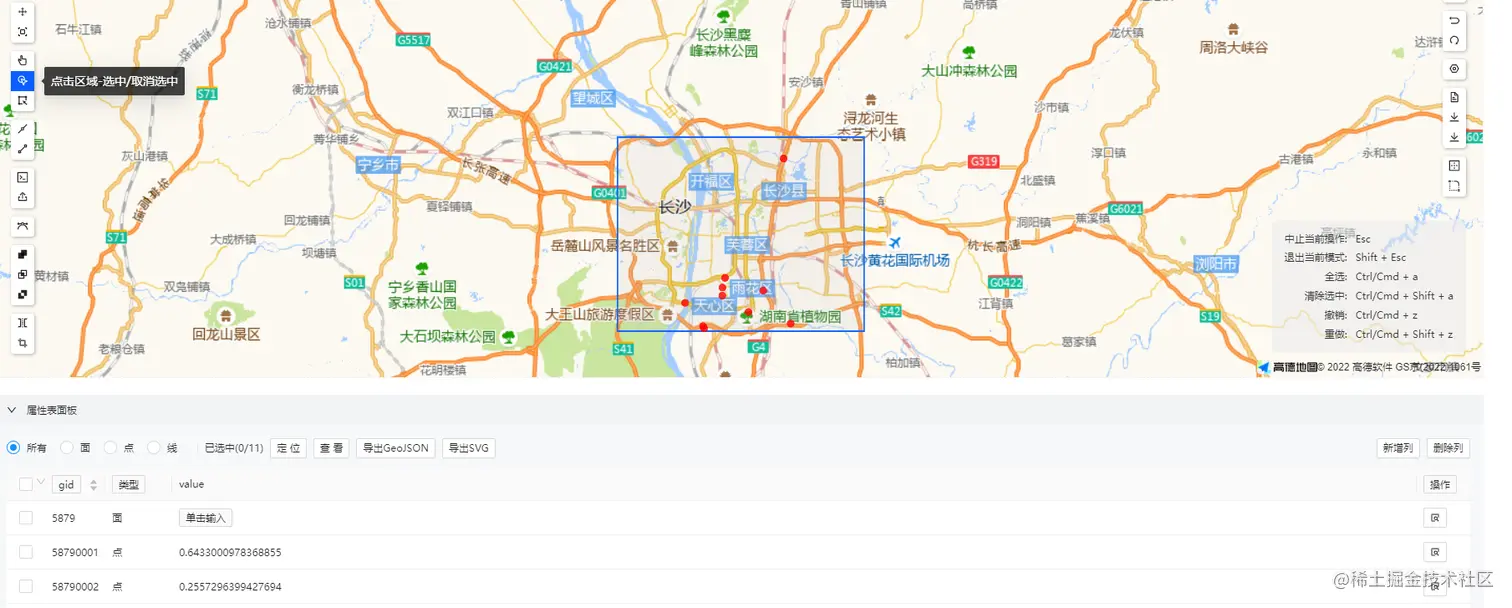This screenshot has height=608, width=1512.
Task: Choose the line tool with two endpoints
Action: pos(22,149)
